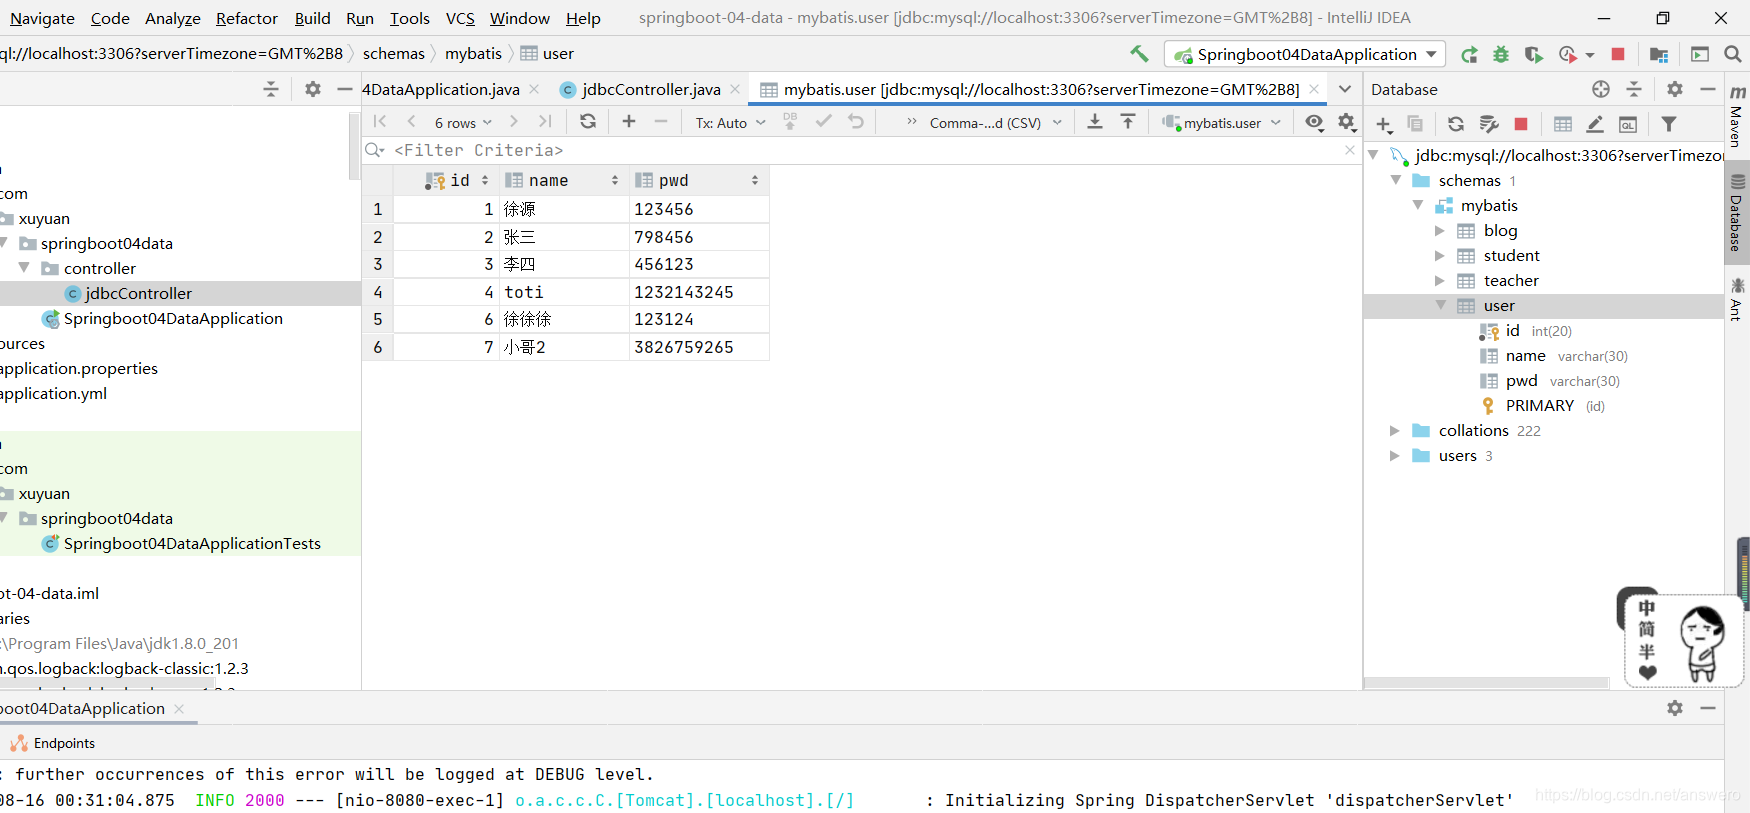This screenshot has width=1750, height=813.
Task: Select the toti cell in name column
Action: (564, 292)
